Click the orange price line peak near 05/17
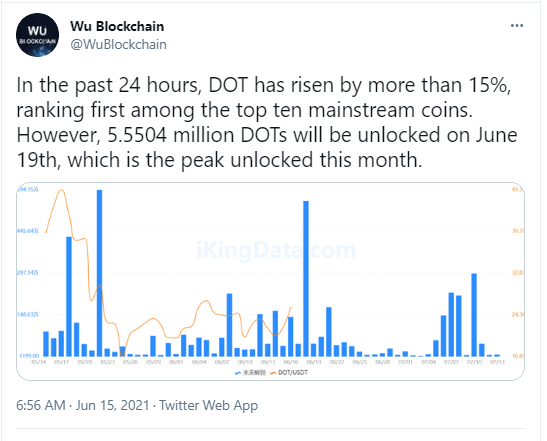 point(62,190)
